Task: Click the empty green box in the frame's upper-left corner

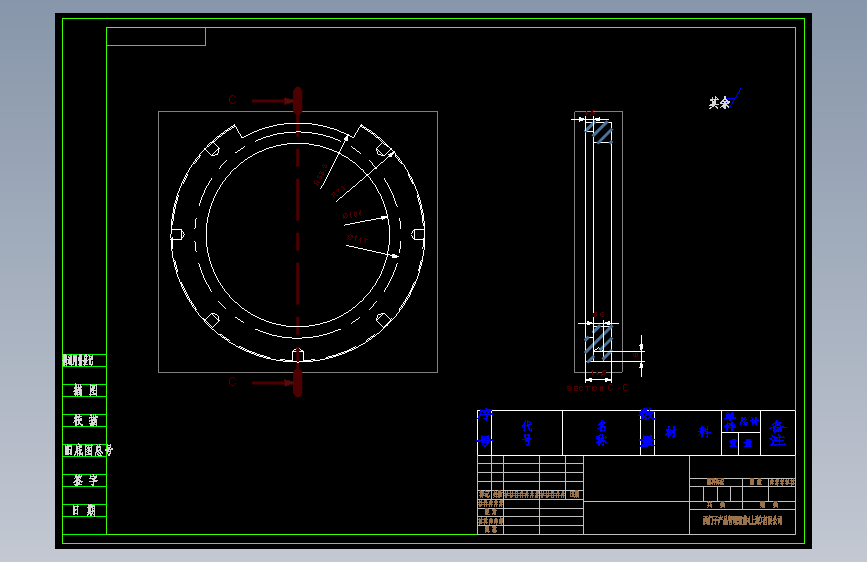Action: tap(156, 37)
